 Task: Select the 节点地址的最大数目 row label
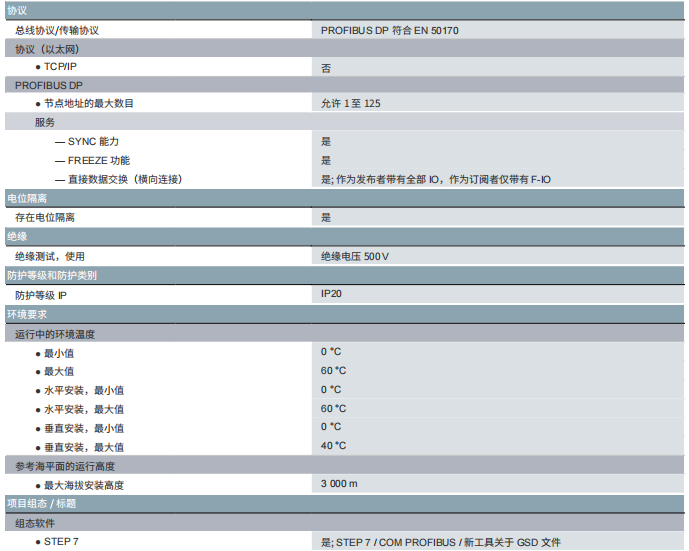coord(88,103)
